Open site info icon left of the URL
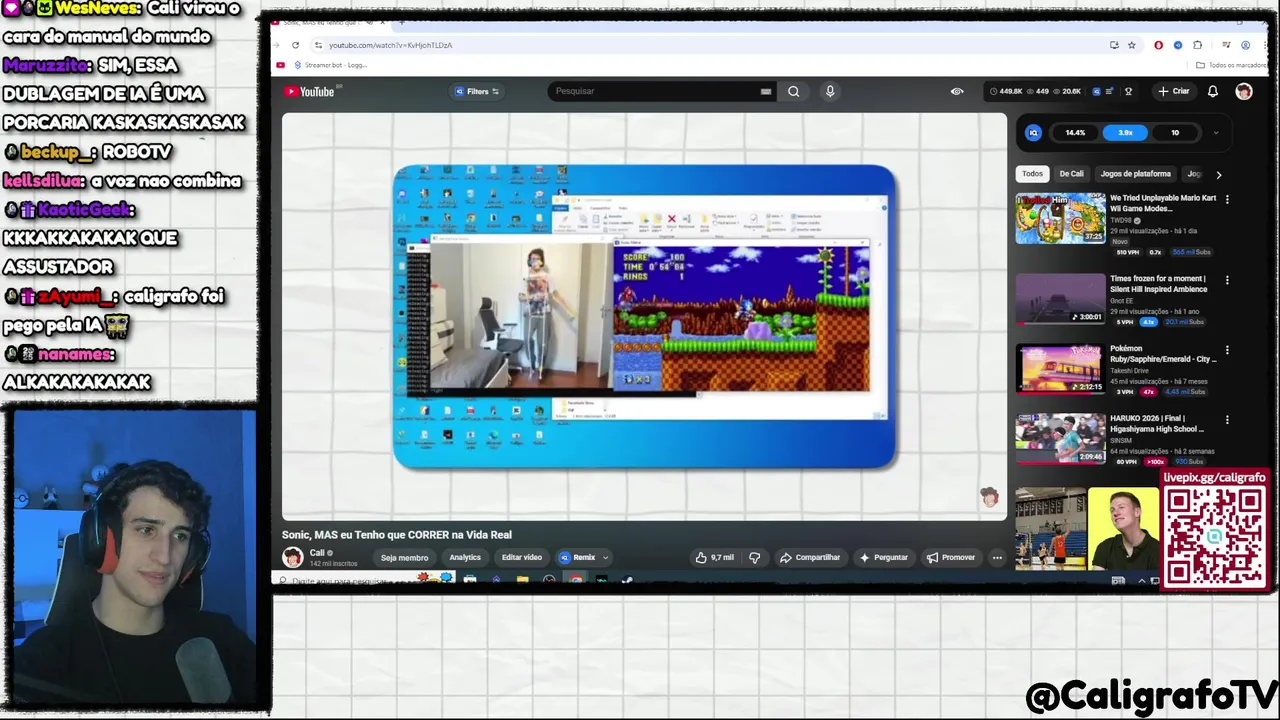The width and height of the screenshot is (1280, 720). [x=318, y=45]
